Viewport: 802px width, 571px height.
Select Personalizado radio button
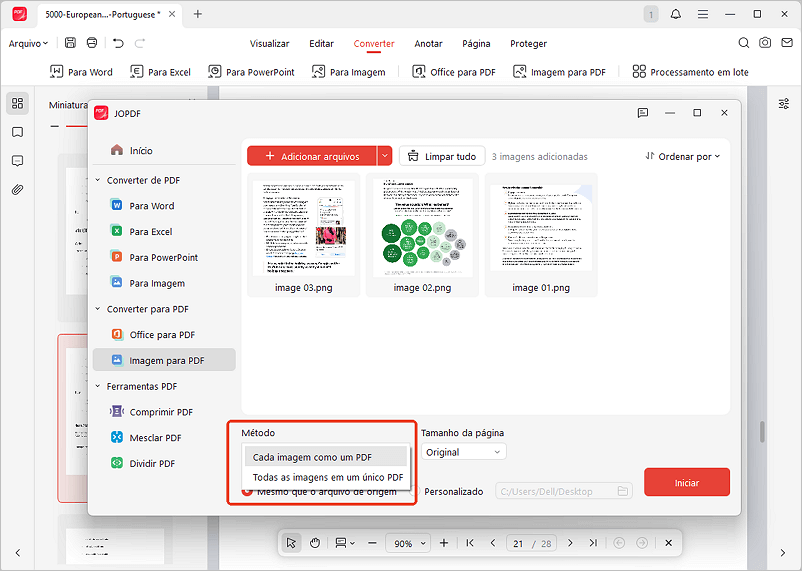tap(415, 492)
